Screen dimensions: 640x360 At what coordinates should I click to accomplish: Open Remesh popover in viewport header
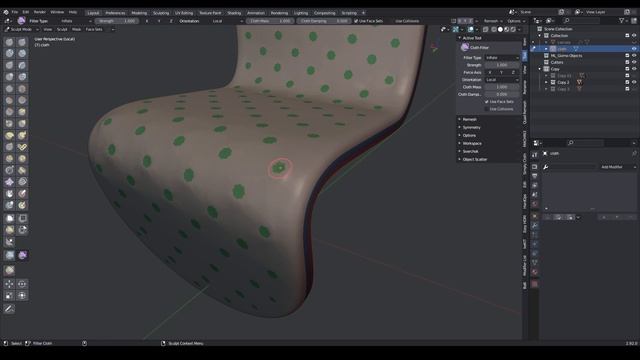(x=493, y=21)
